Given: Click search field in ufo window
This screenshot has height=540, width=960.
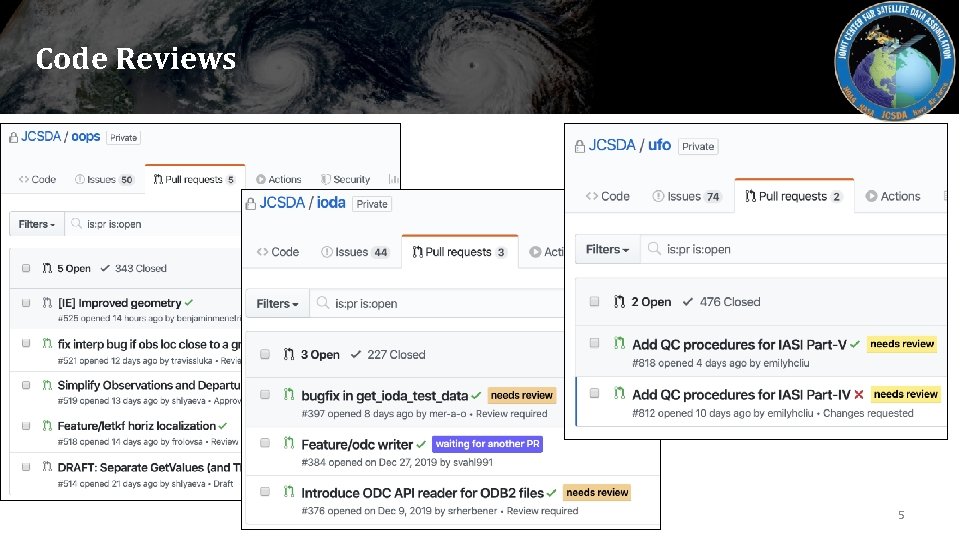Looking at the screenshot, I should tap(793, 249).
